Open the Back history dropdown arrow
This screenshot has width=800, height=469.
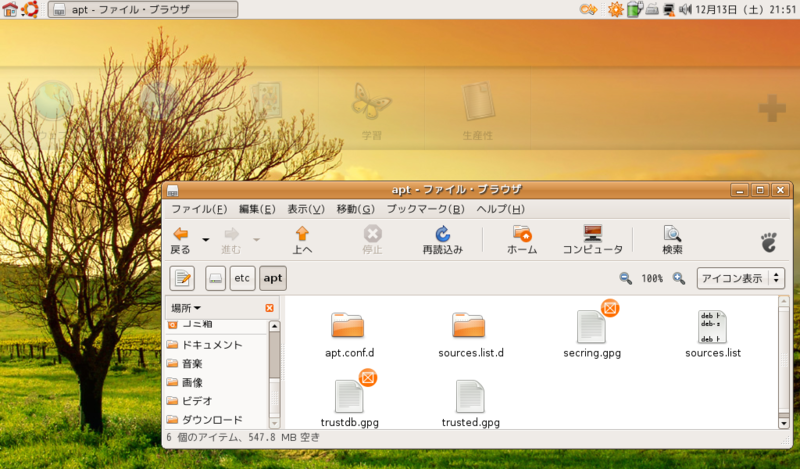click(x=206, y=239)
